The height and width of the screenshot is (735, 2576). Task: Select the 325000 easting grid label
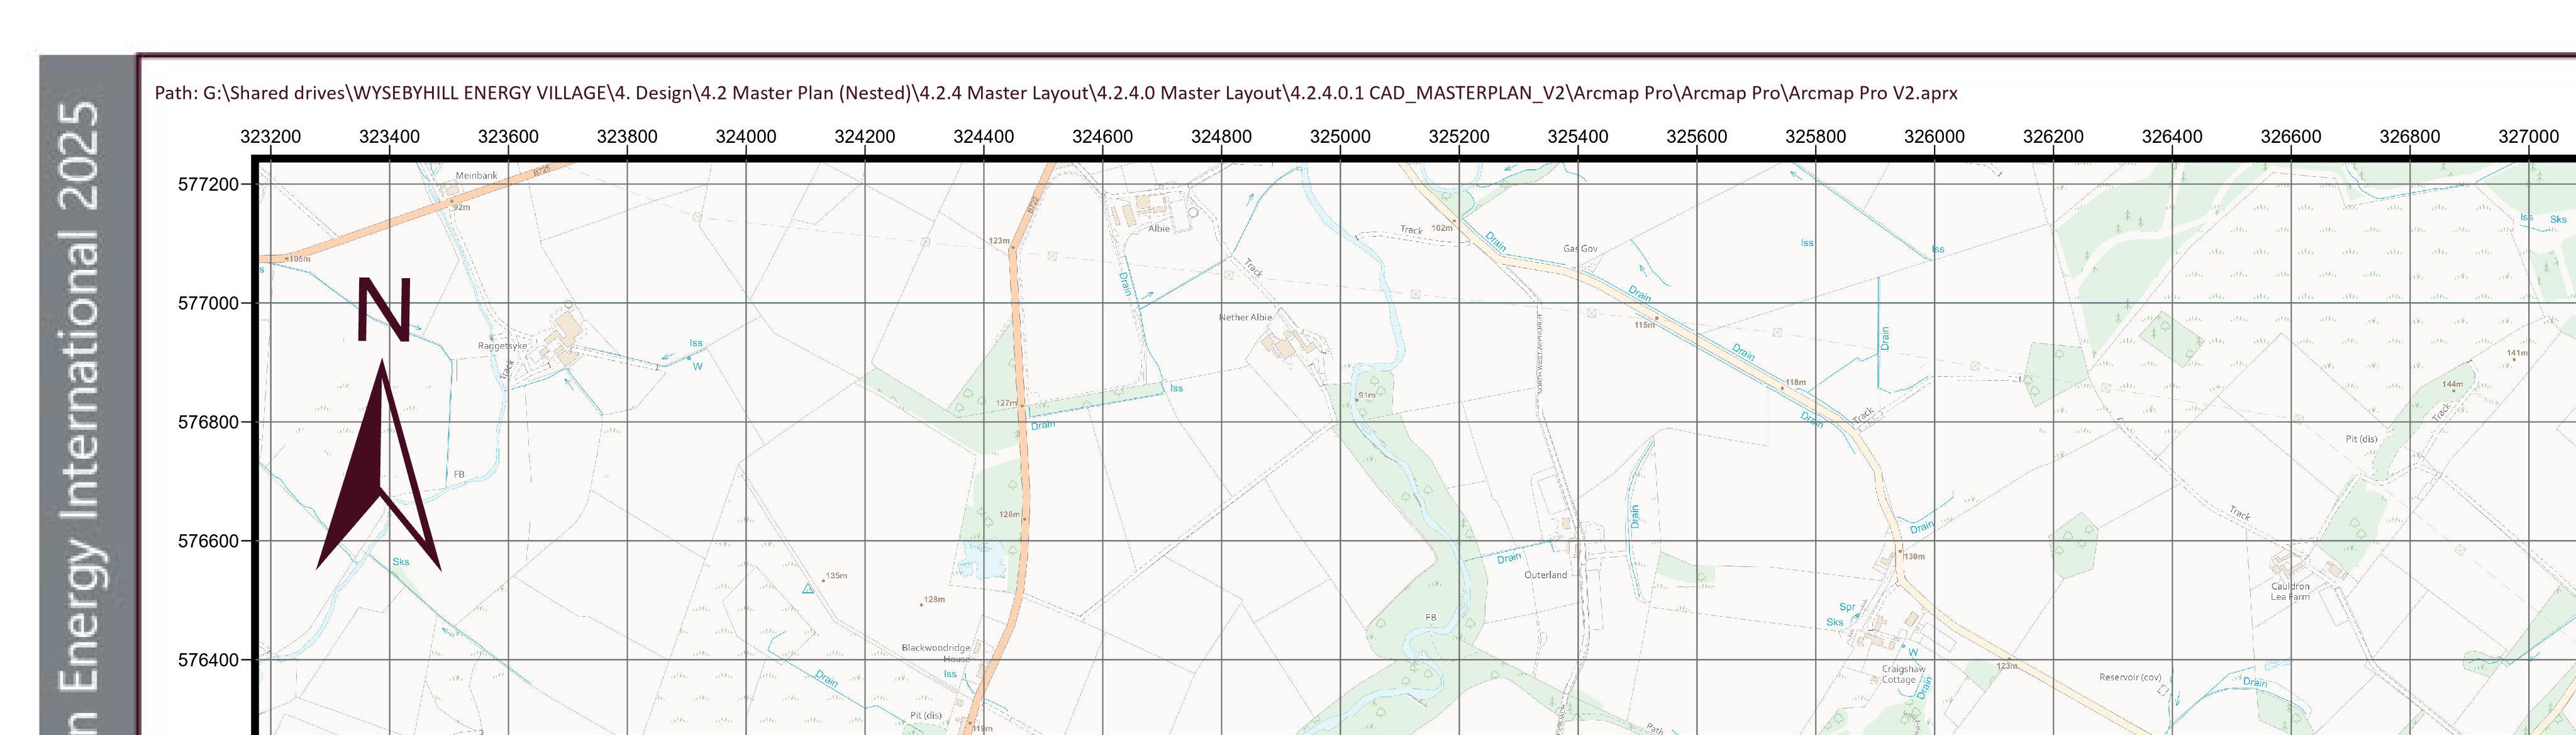pyautogui.click(x=1340, y=137)
